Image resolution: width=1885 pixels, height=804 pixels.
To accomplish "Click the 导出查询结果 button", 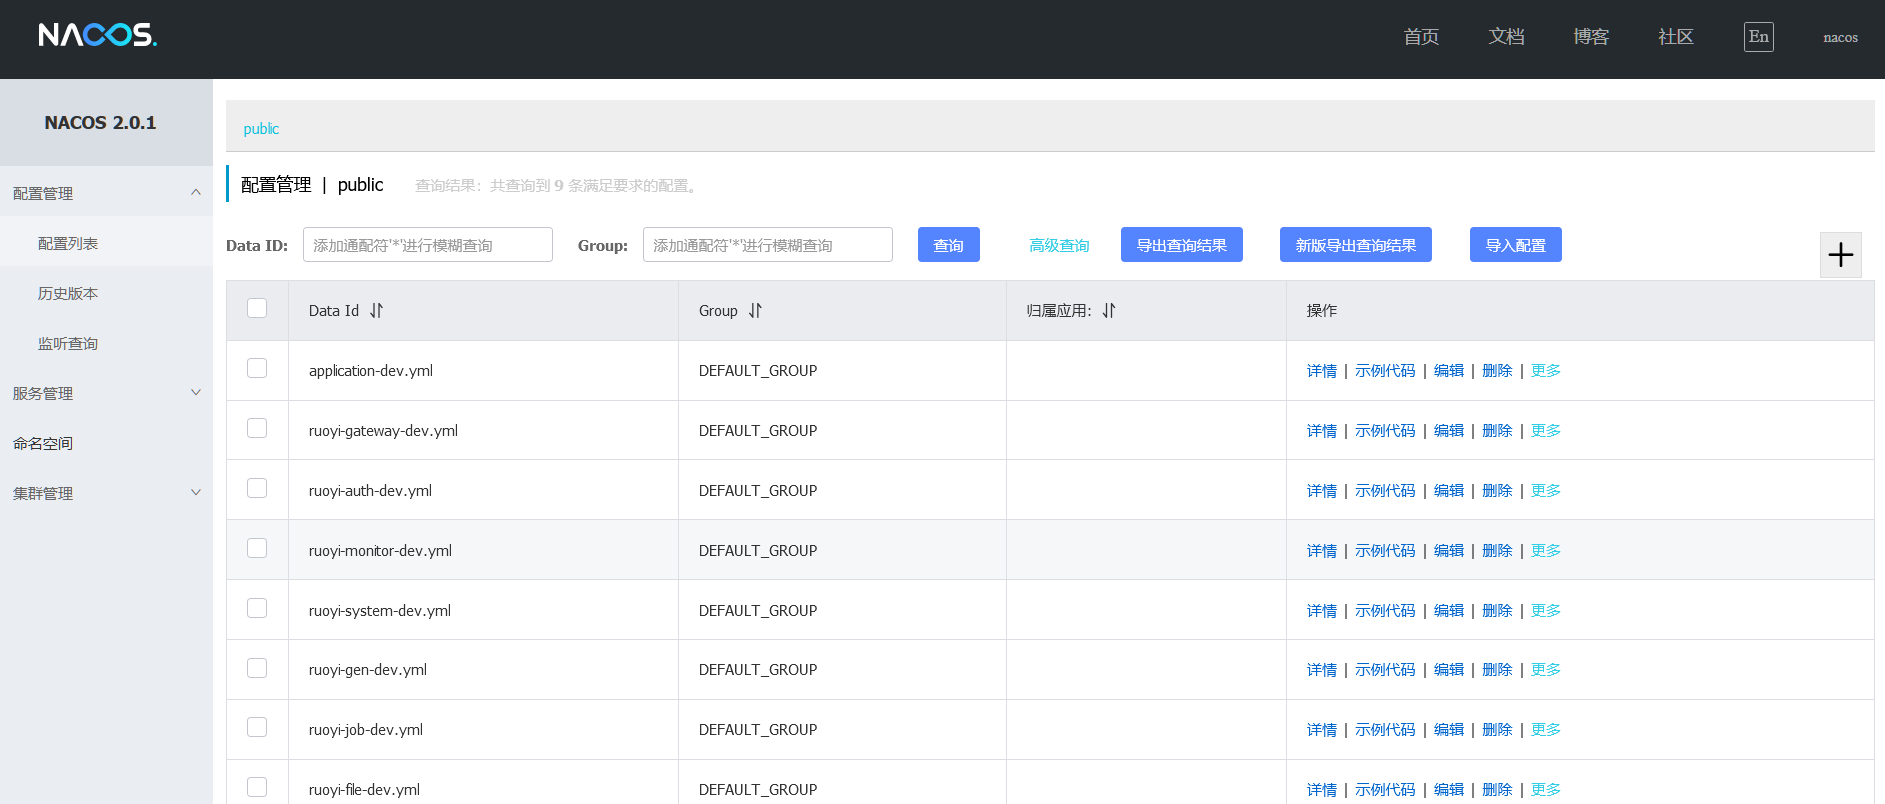I will coord(1181,245).
